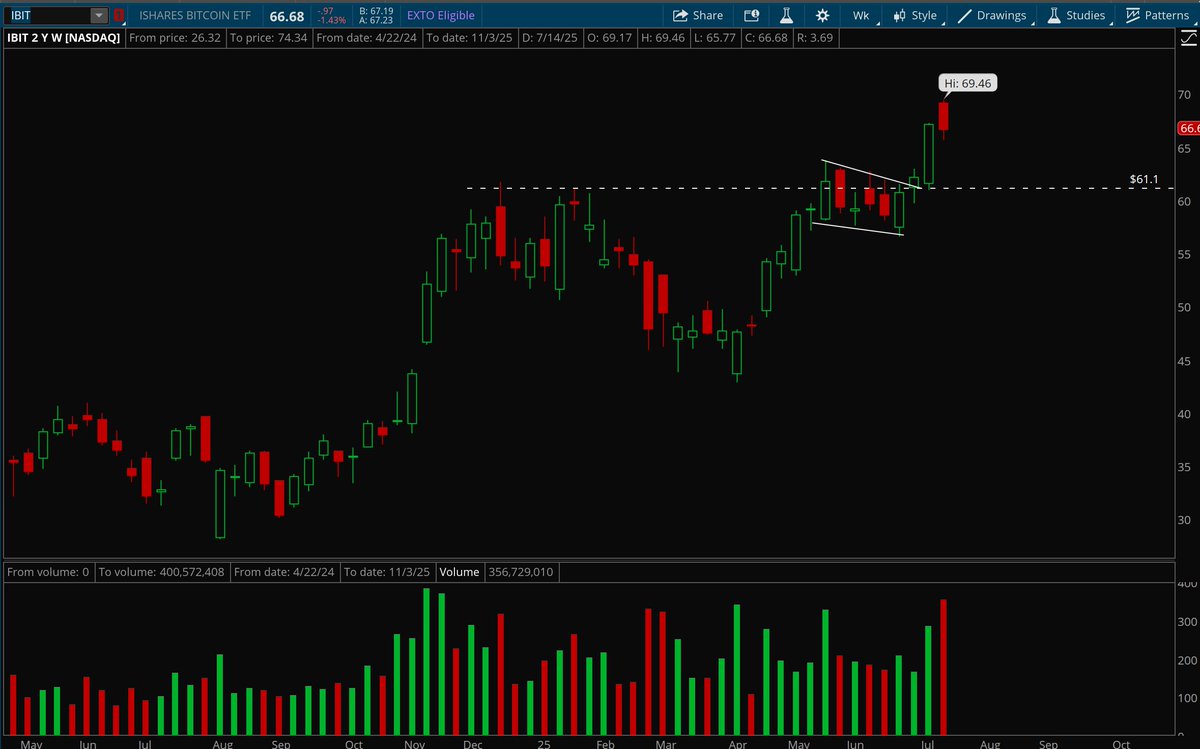
Task: Click the 70 price axis label
Action: click(x=1185, y=95)
